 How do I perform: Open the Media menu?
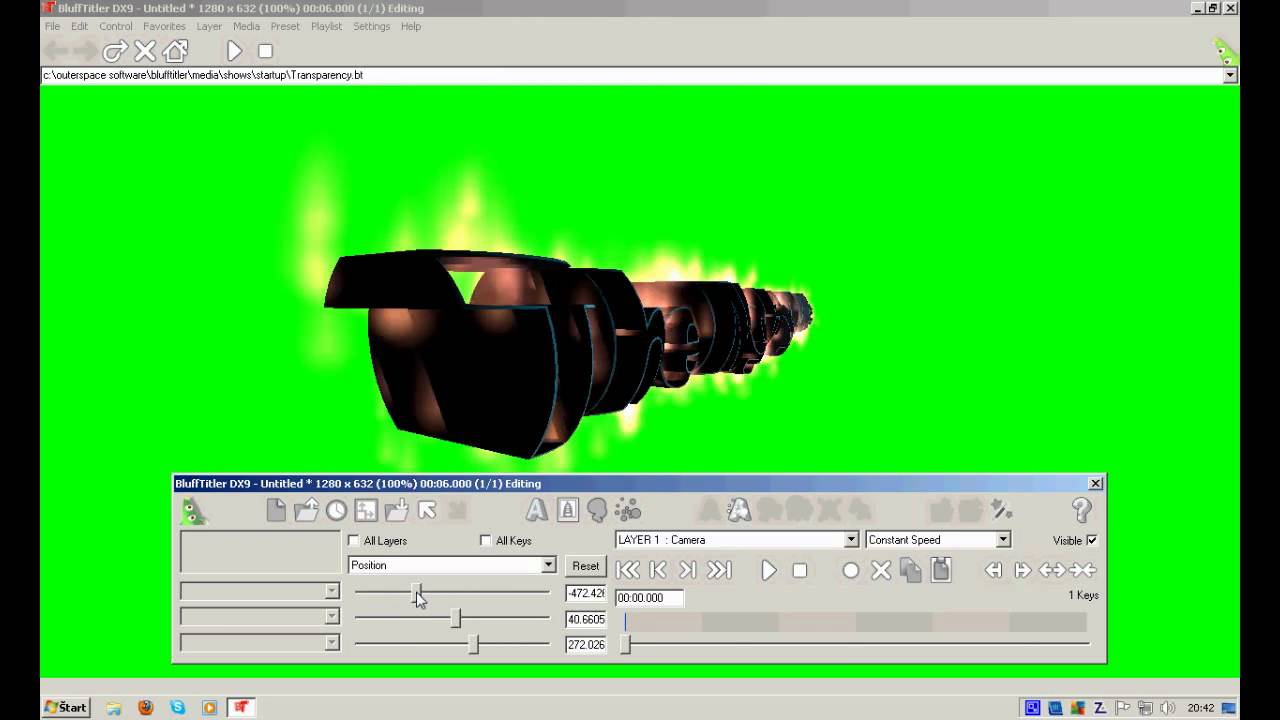click(x=246, y=26)
